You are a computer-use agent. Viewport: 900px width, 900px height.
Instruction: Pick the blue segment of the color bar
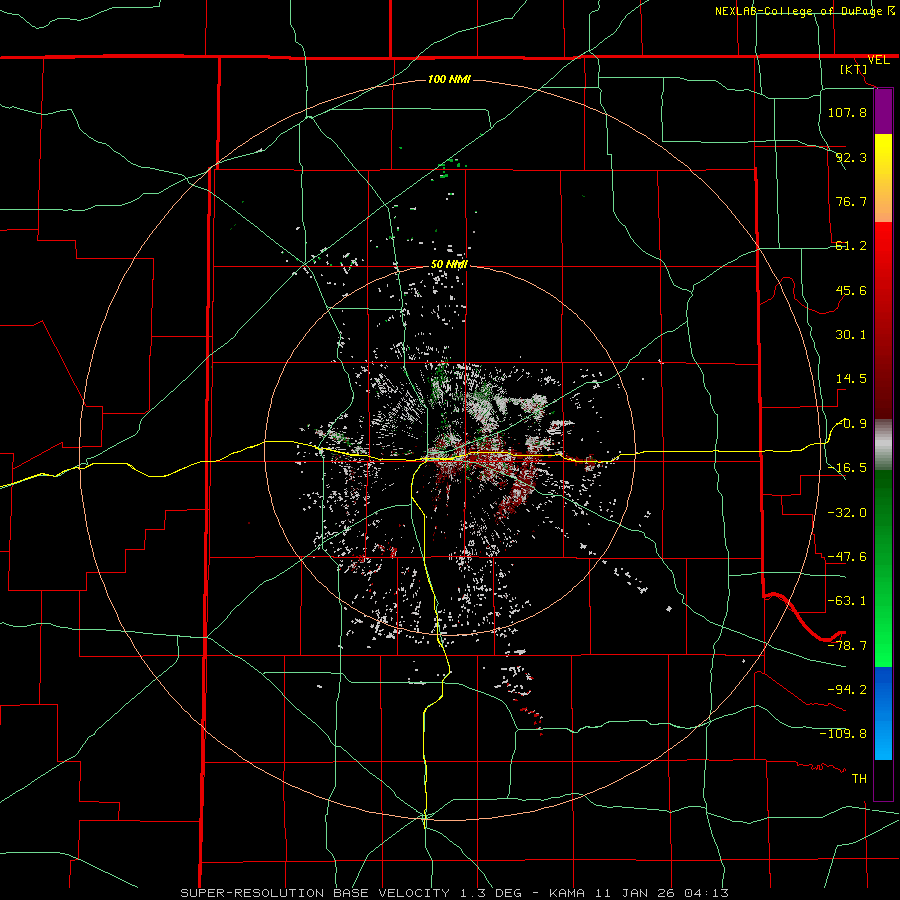click(883, 713)
